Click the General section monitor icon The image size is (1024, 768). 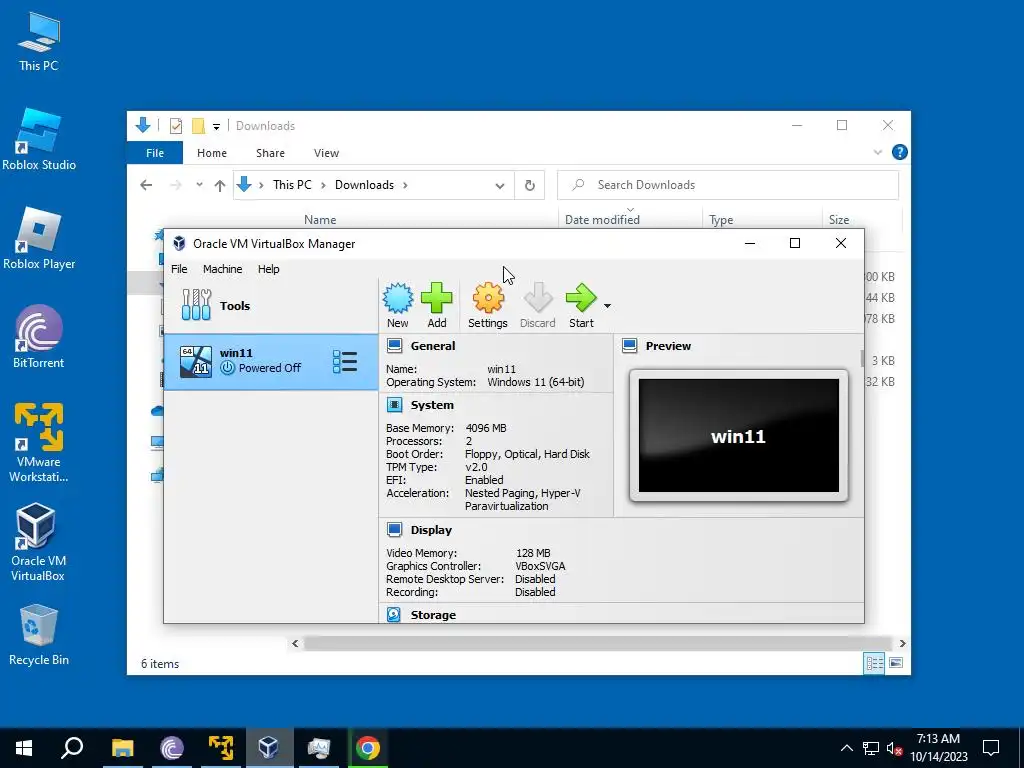click(x=394, y=345)
